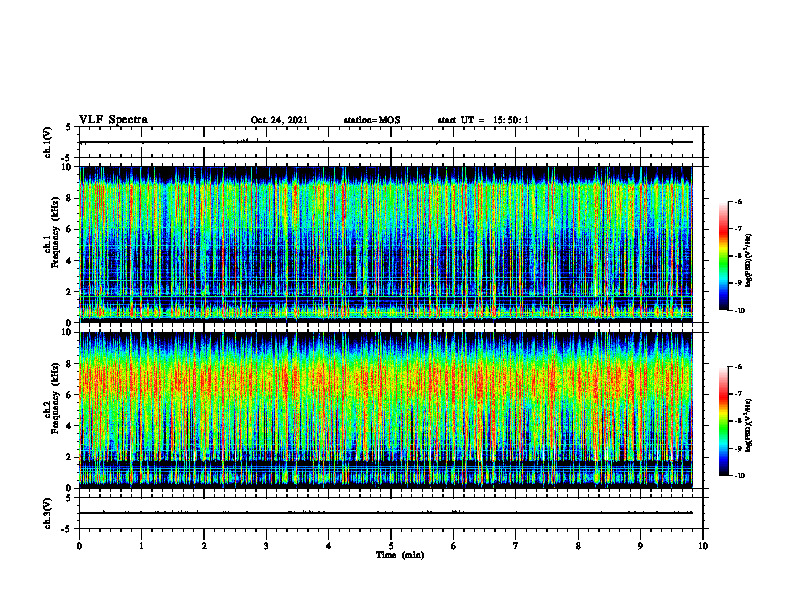
Task: Click time axis tick label "6"
Action: [454, 546]
